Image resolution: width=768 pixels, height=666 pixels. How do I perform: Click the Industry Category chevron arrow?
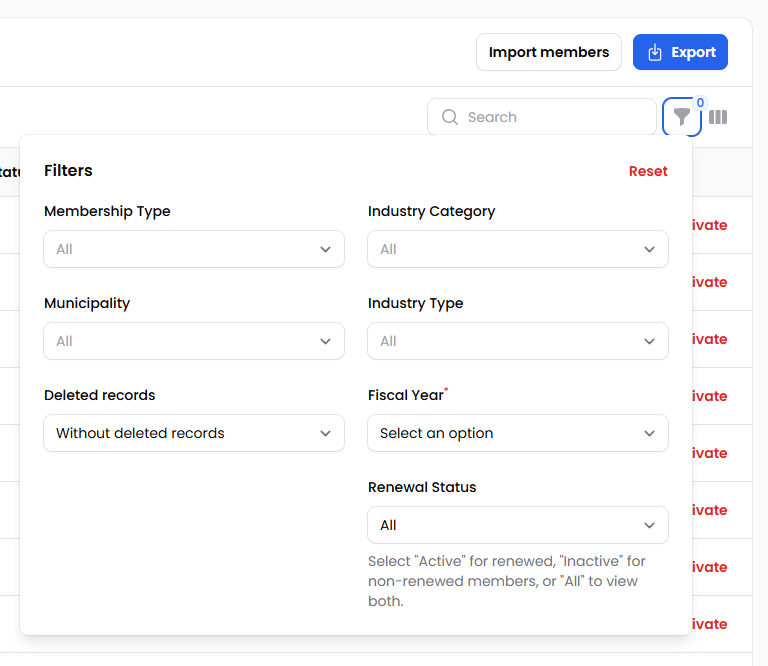[x=649, y=249]
